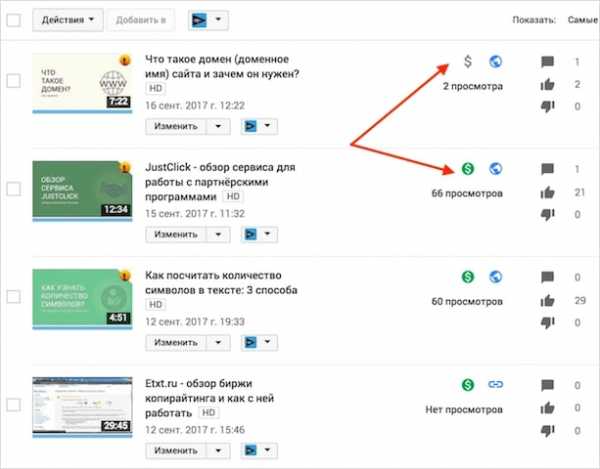The height and width of the screenshot is (469, 600).
Task: Check the box for JustClick video
Action: 14,188
